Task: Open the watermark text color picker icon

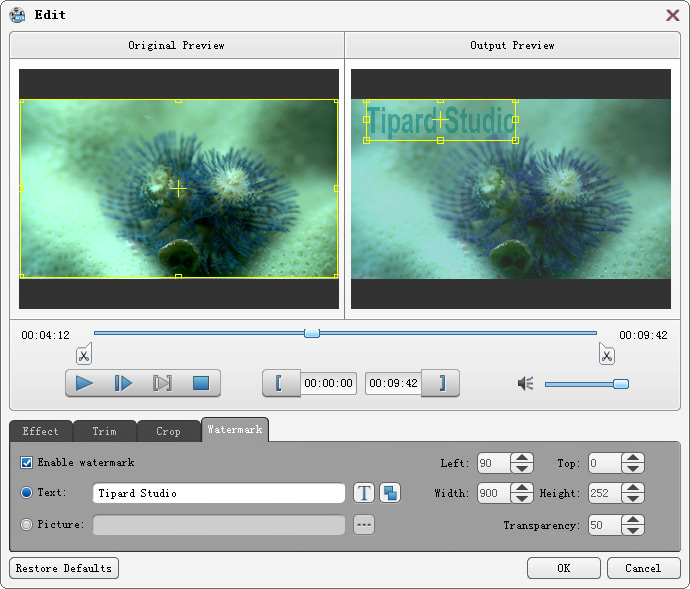Action: pos(390,493)
